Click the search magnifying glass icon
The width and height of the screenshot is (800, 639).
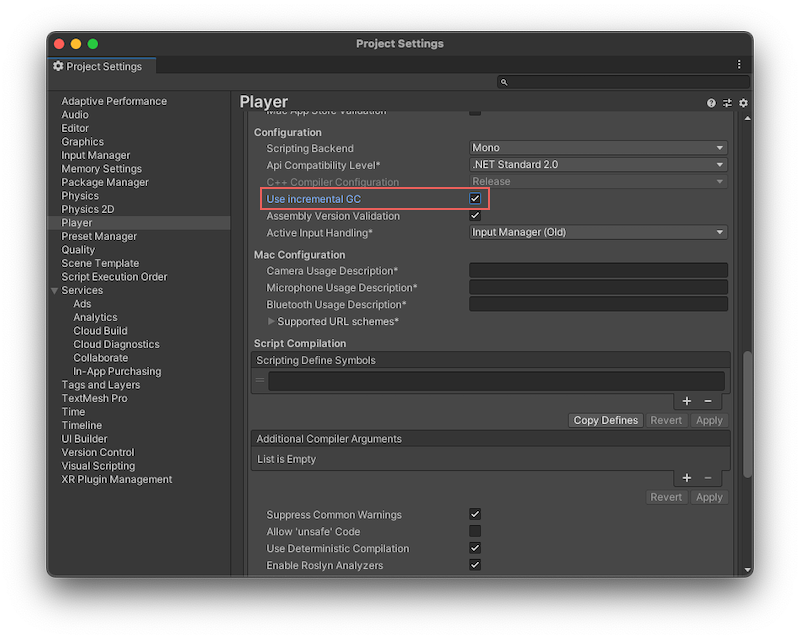pyautogui.click(x=505, y=81)
